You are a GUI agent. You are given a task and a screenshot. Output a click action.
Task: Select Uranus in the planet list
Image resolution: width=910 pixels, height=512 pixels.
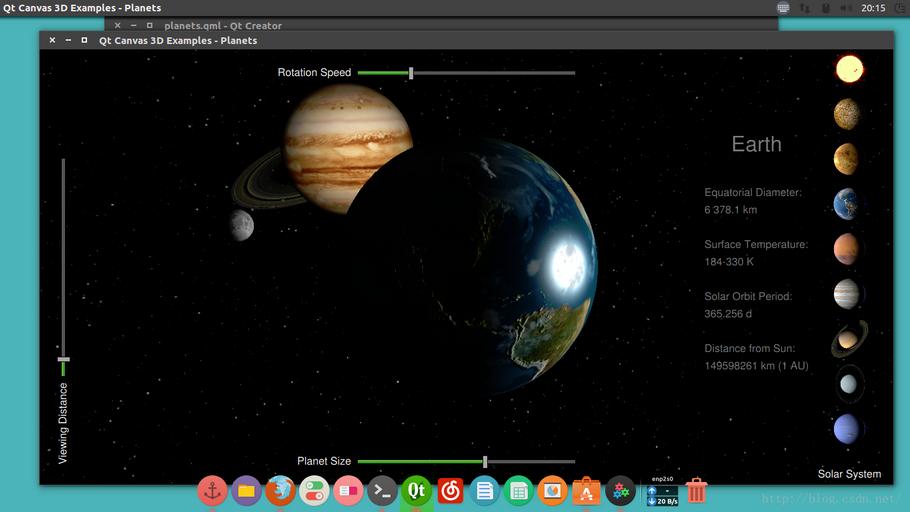point(848,384)
